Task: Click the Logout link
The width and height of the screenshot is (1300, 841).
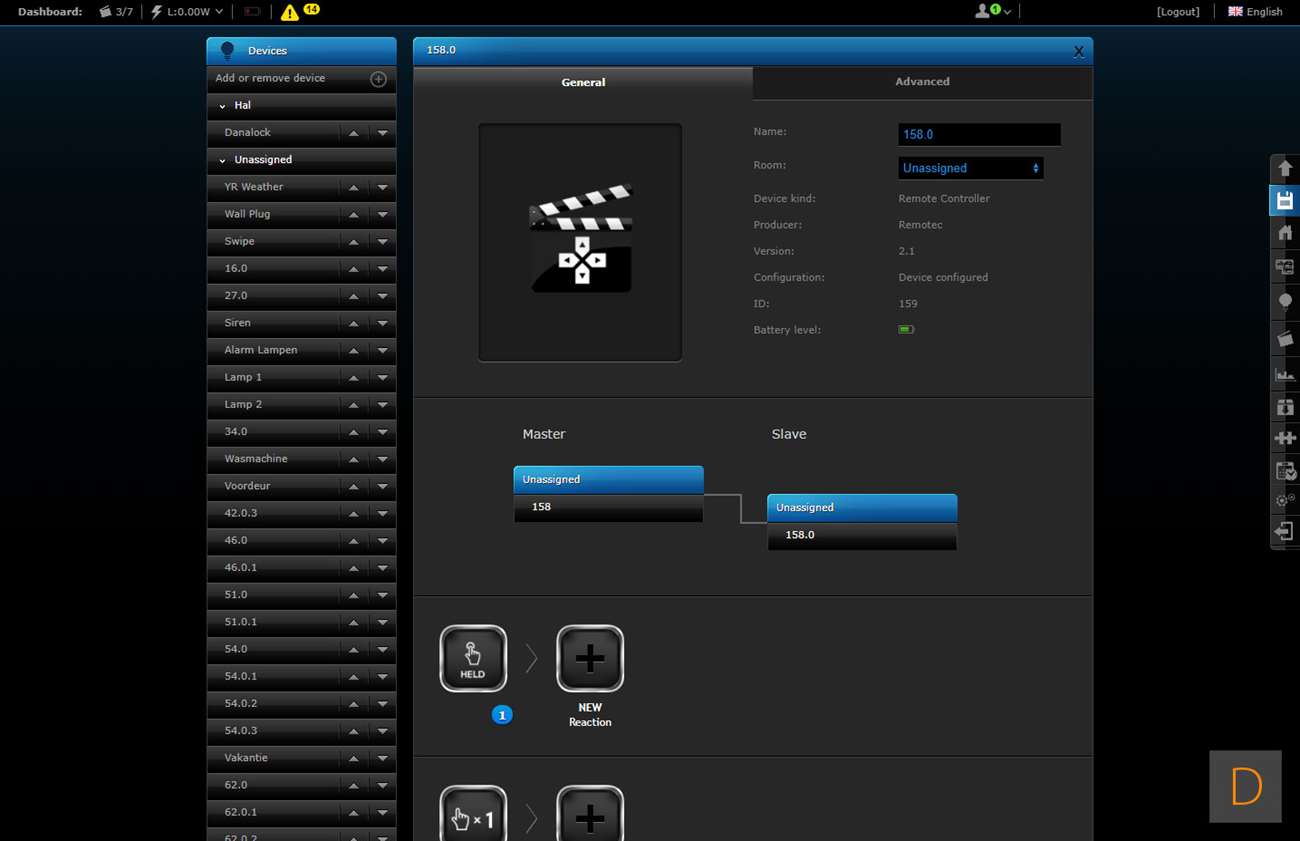Action: click(1177, 12)
